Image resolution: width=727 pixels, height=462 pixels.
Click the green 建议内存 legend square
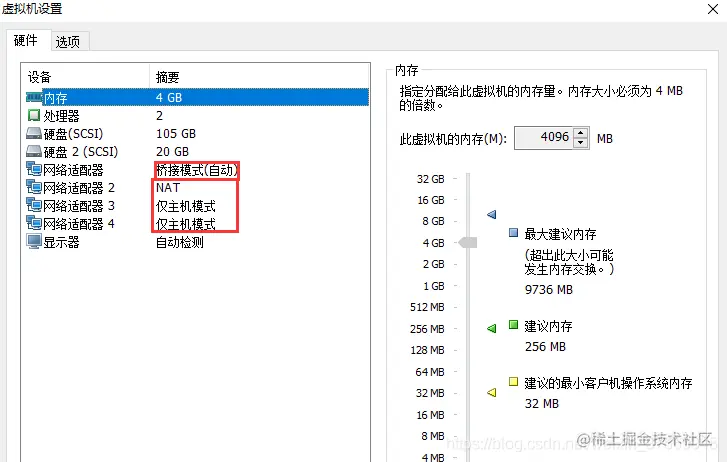pos(513,325)
